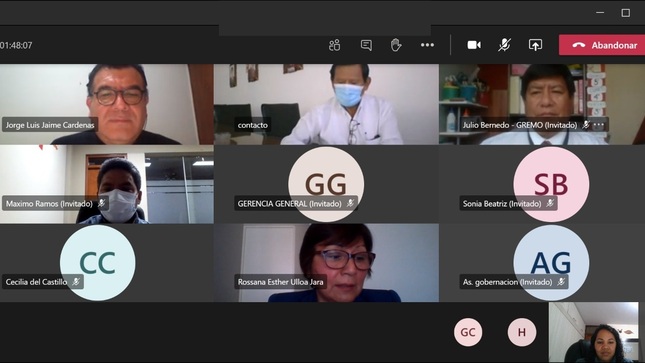Show the meeting participants panel
This screenshot has width=645, height=363.
(334, 45)
